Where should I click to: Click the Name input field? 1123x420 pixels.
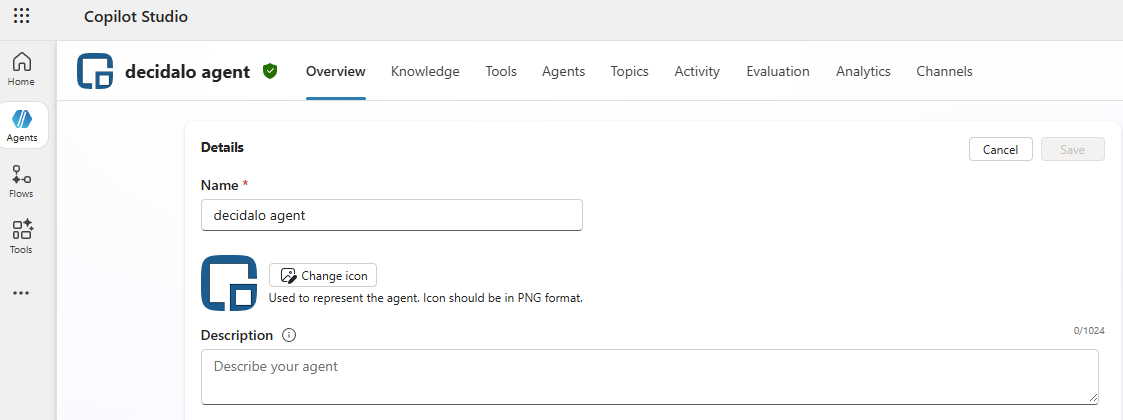click(392, 215)
